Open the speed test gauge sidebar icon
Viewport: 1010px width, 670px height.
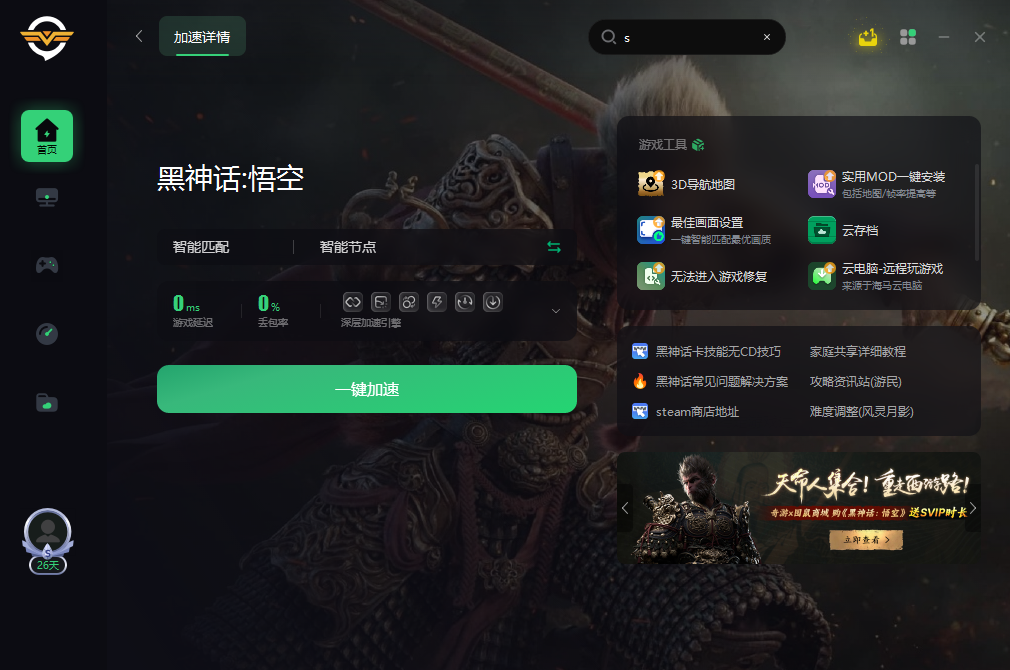point(46,334)
